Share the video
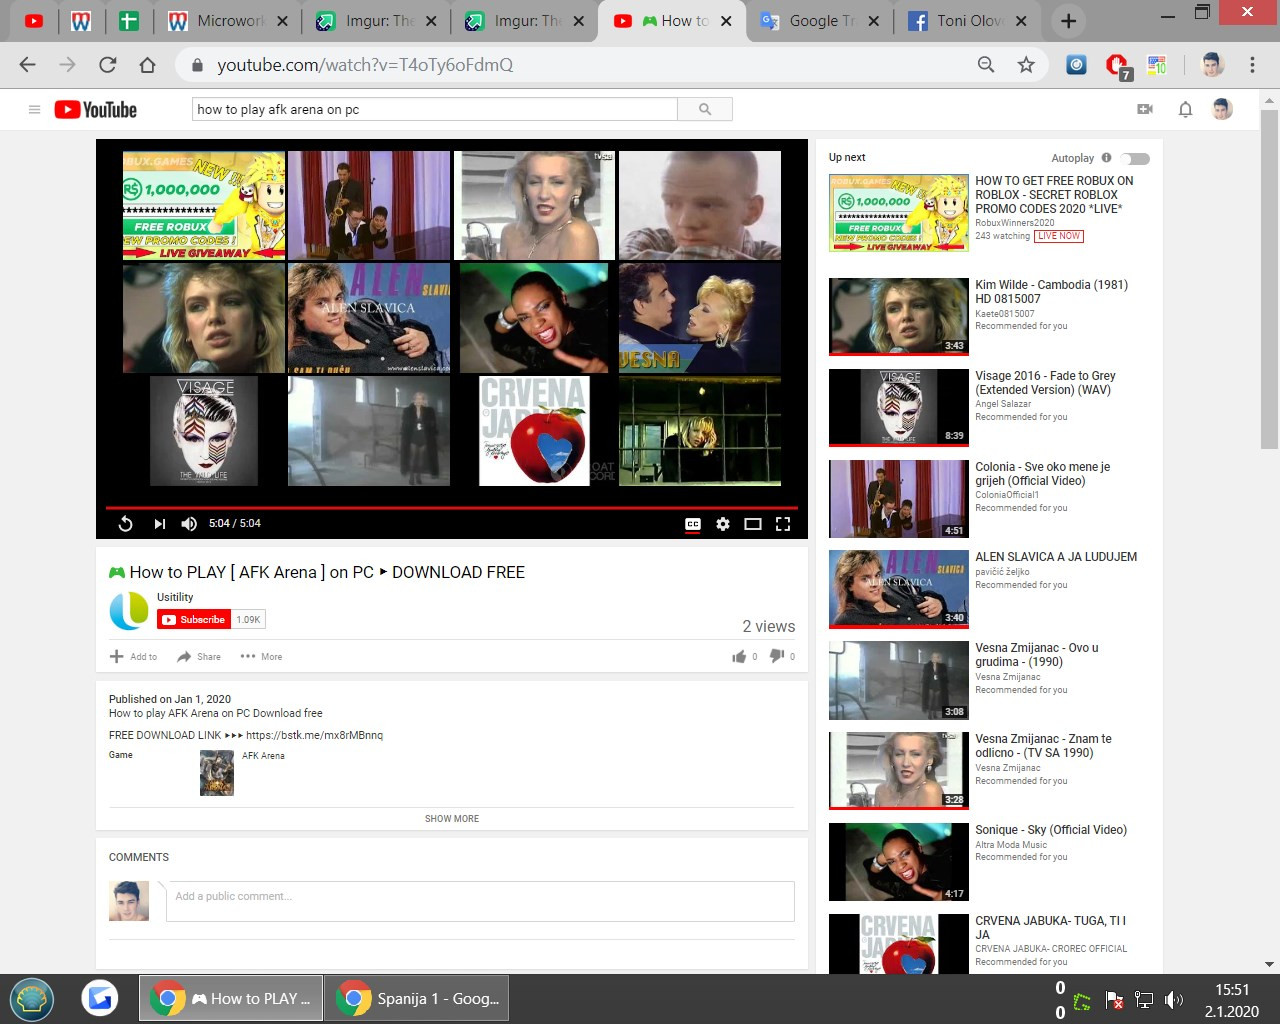This screenshot has height=1024, width=1280. click(x=199, y=657)
